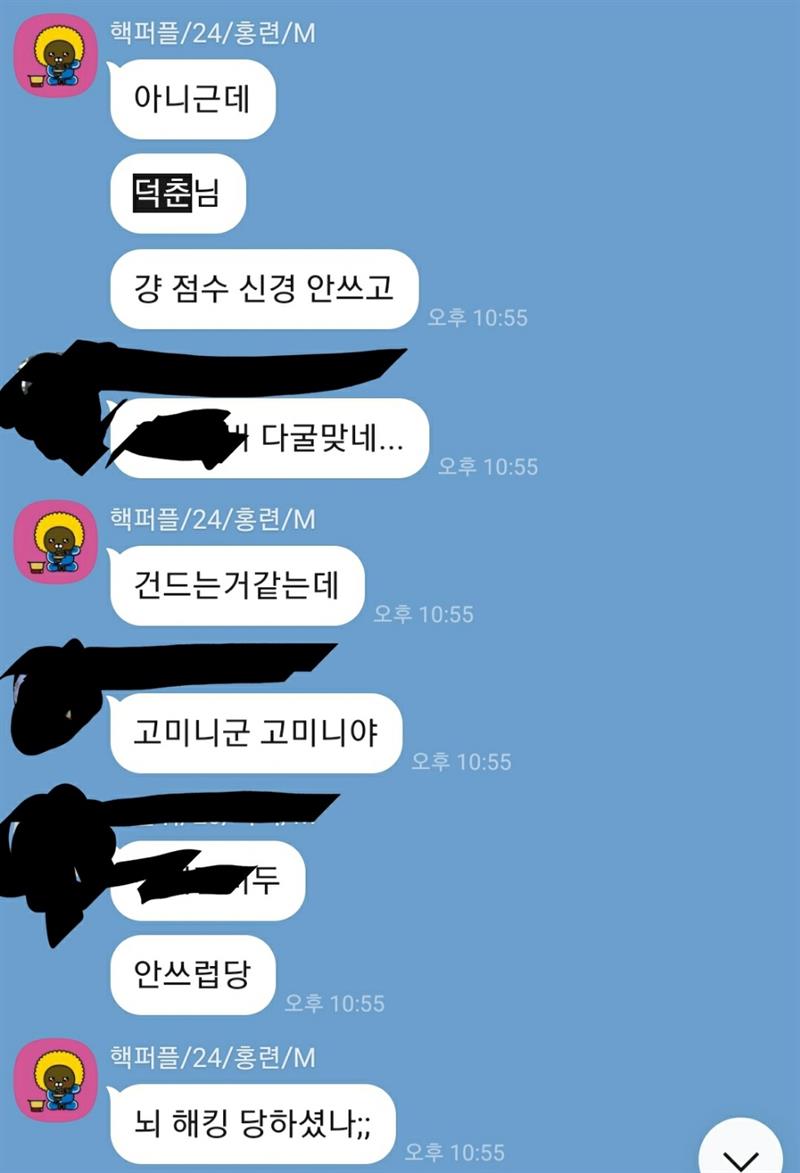Select the '아니근데' message bubble
The height and width of the screenshot is (1173, 800).
192,99
